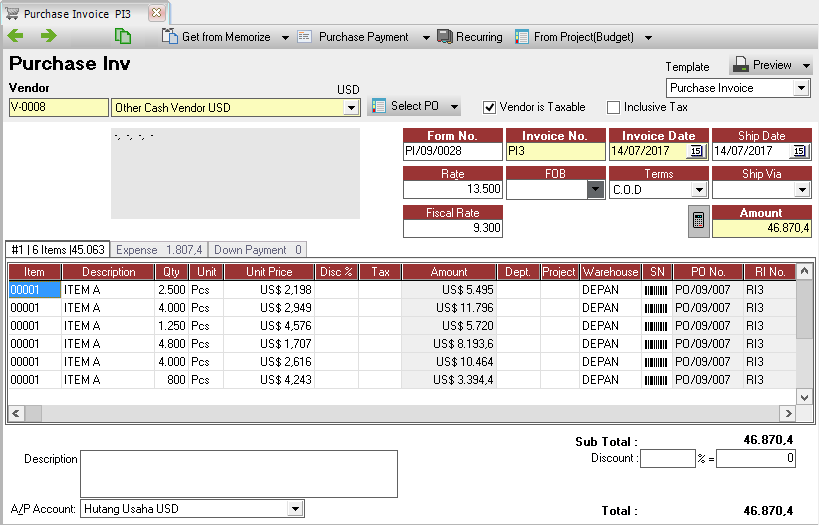Click Invoice No. field PI3

pos(555,151)
